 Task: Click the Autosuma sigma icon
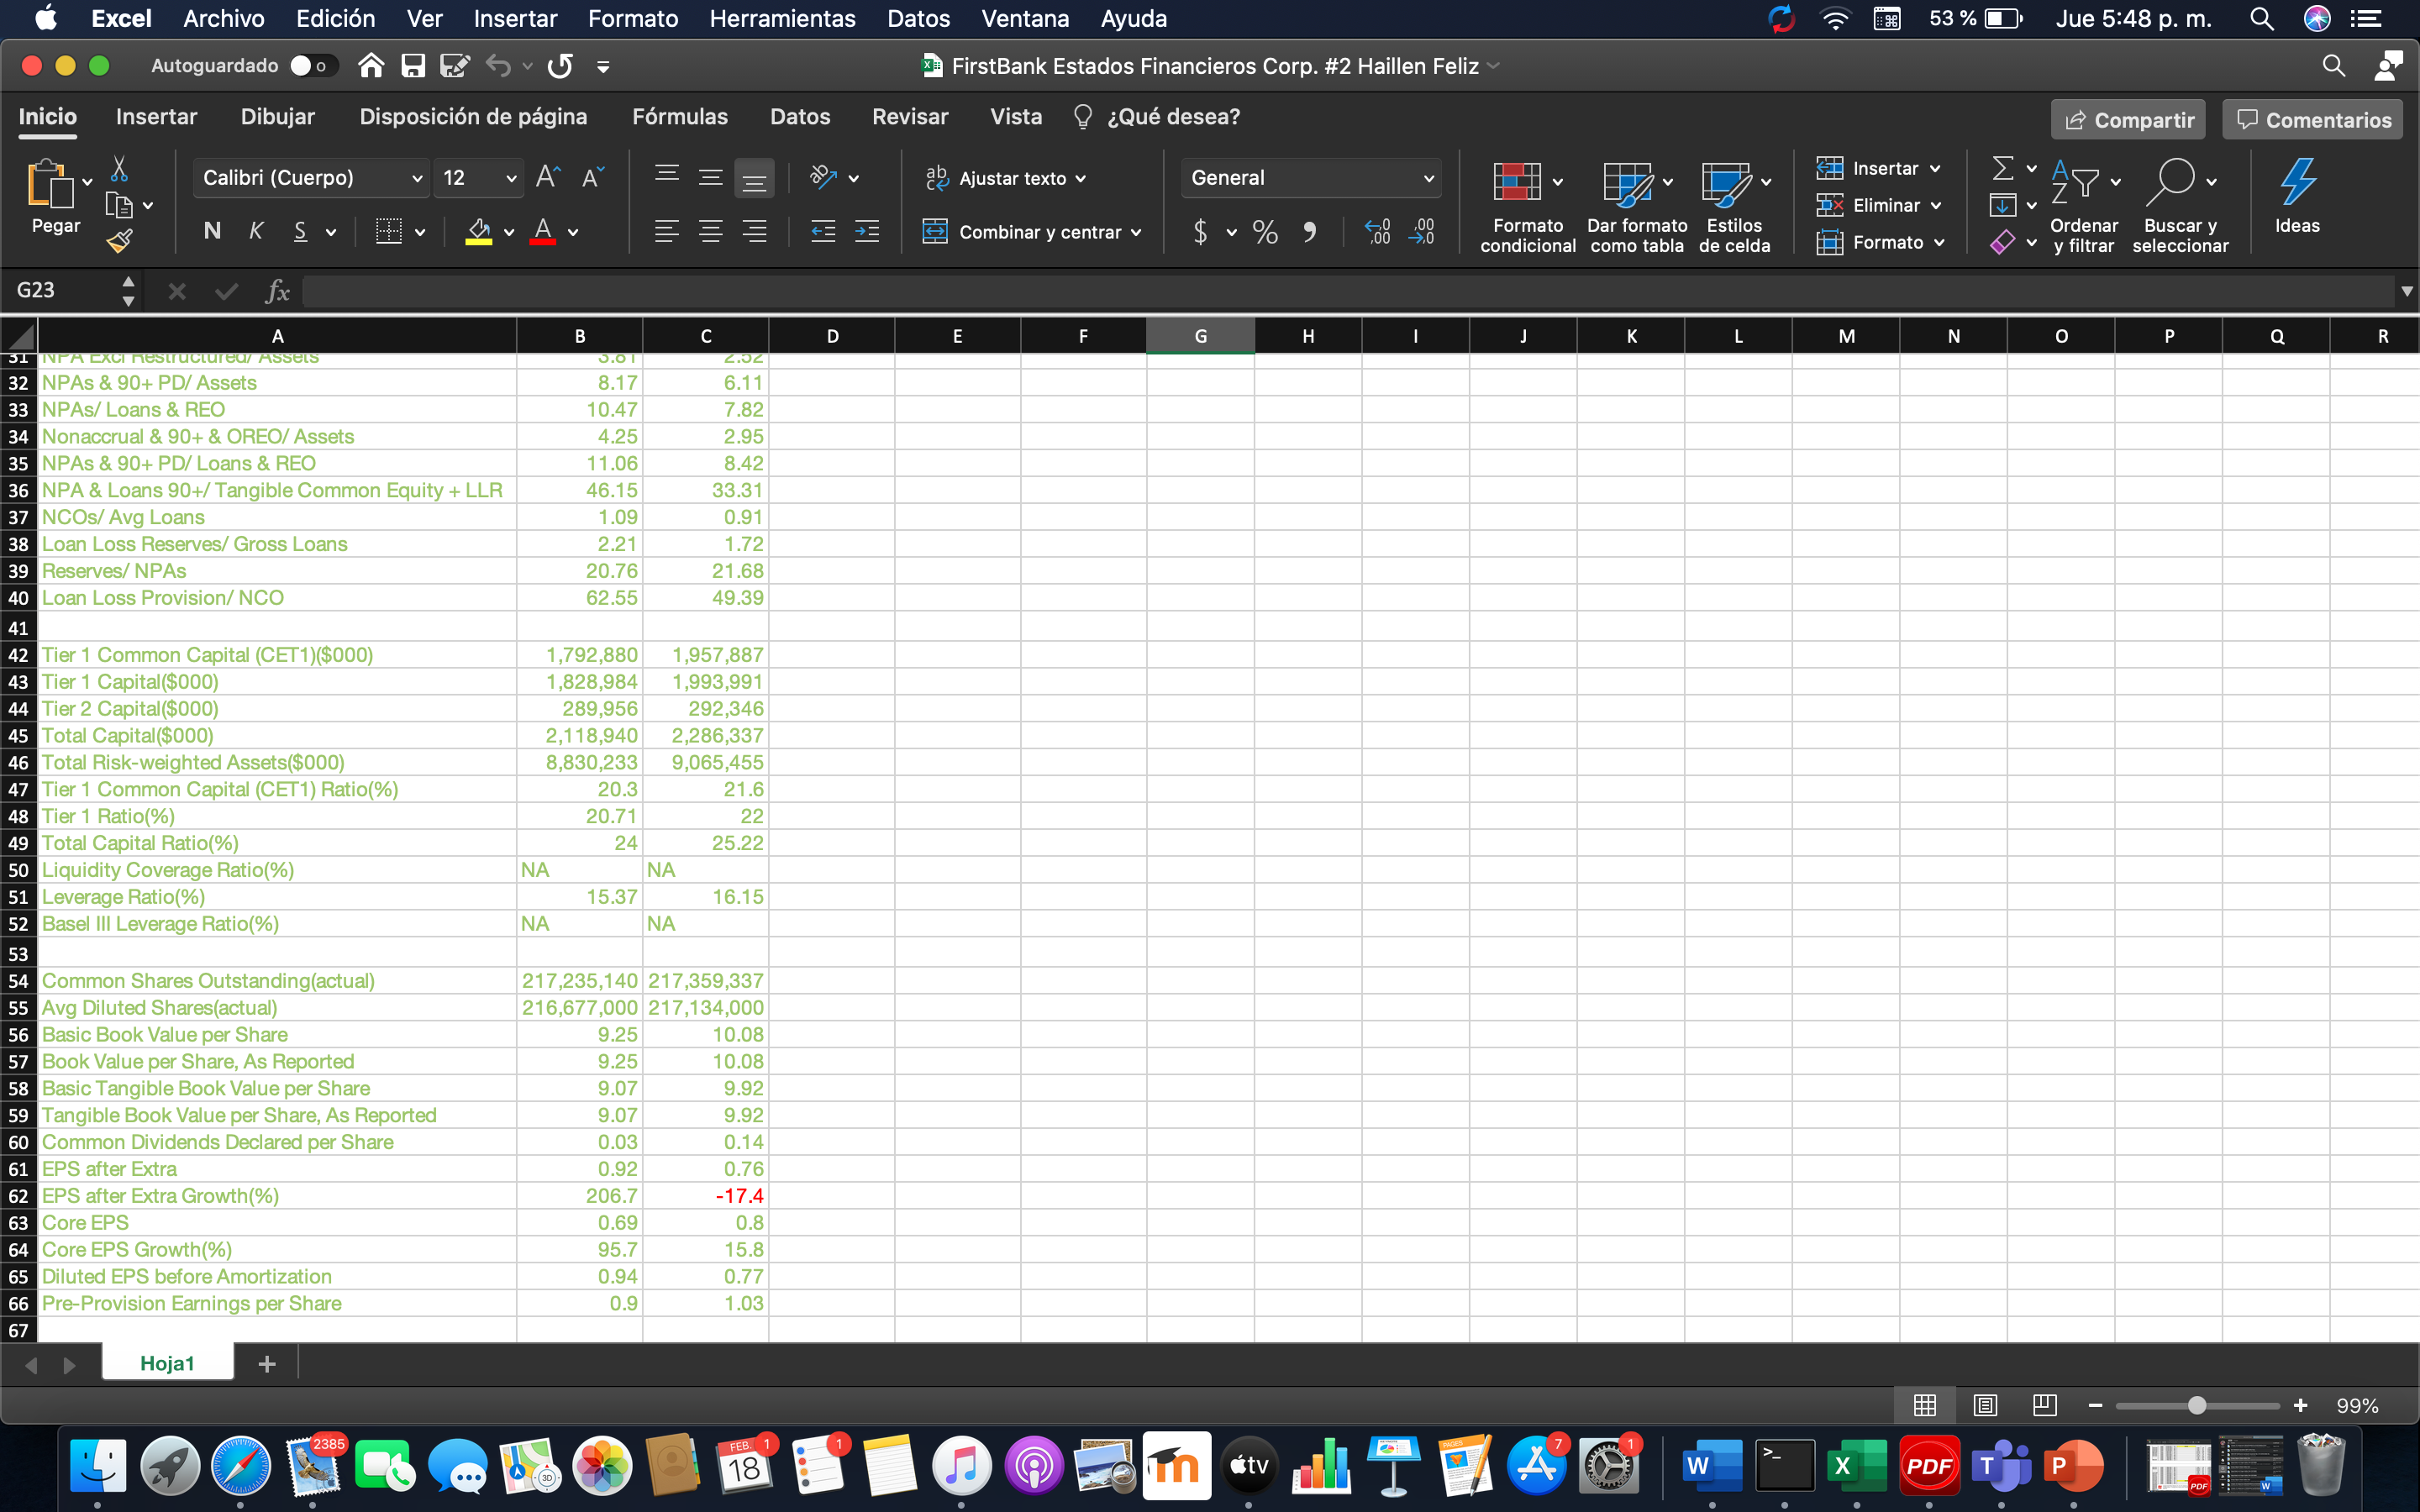2004,167
